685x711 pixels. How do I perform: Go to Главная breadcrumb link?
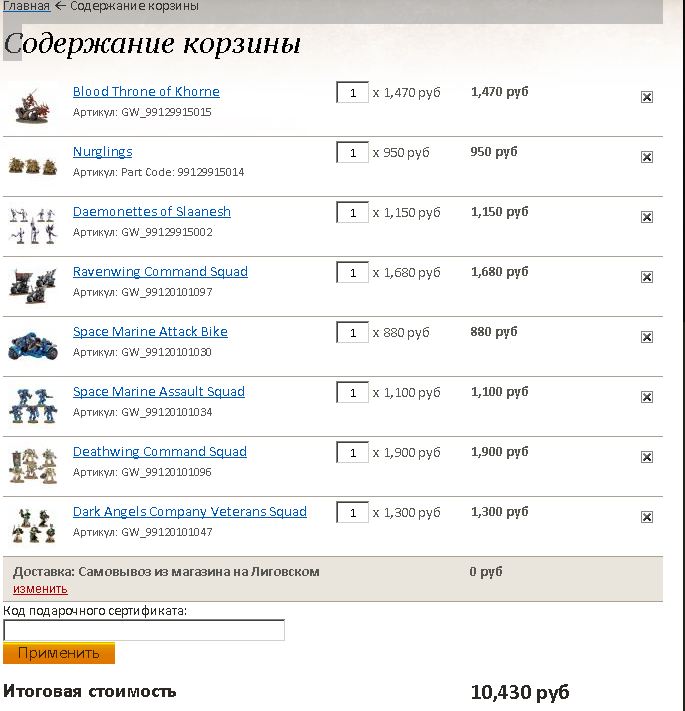point(26,6)
